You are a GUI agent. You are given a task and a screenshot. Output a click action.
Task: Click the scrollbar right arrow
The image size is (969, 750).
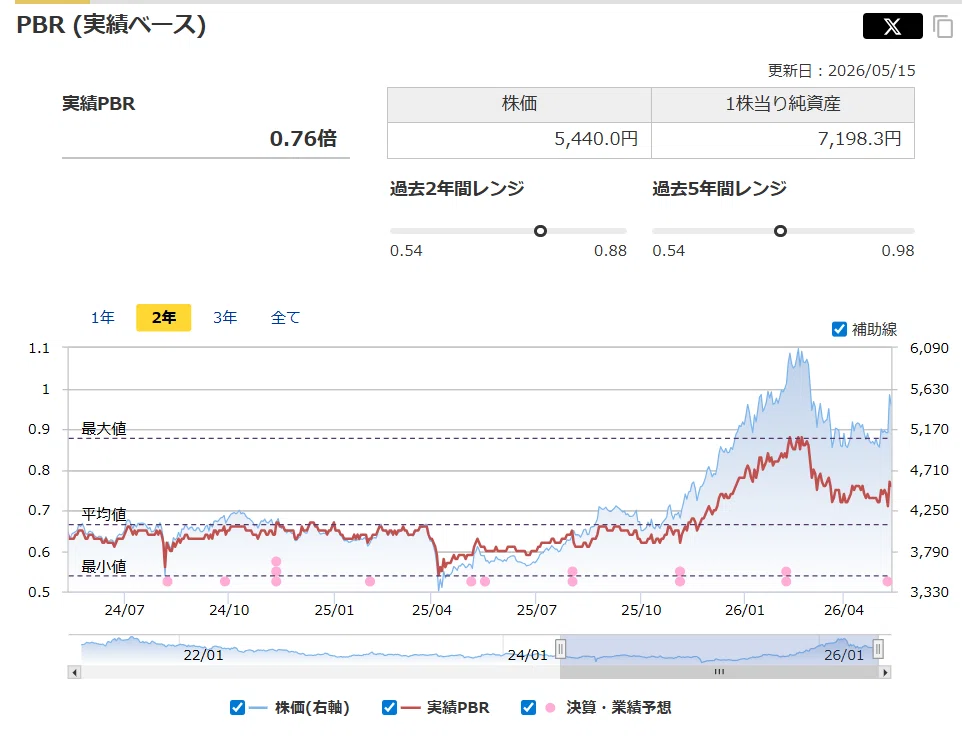pos(885,672)
